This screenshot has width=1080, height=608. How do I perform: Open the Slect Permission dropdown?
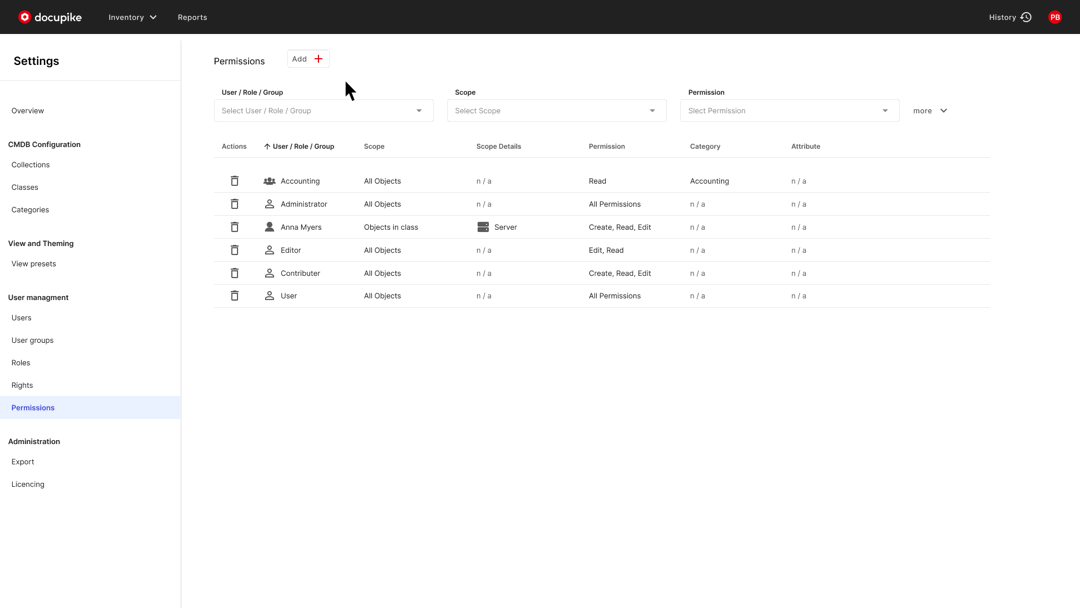(x=789, y=110)
